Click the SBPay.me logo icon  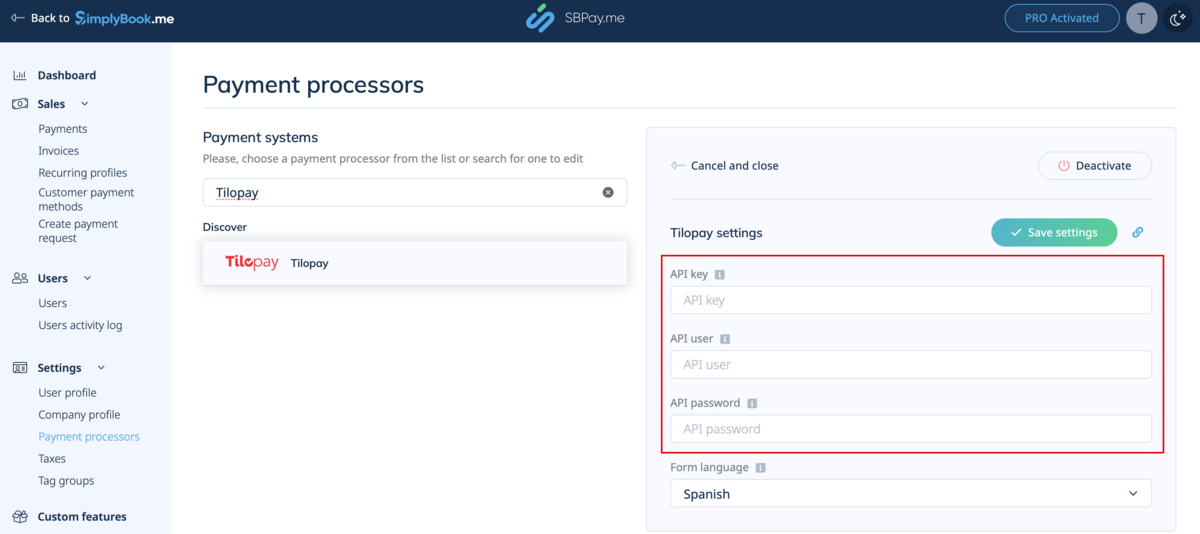point(540,18)
